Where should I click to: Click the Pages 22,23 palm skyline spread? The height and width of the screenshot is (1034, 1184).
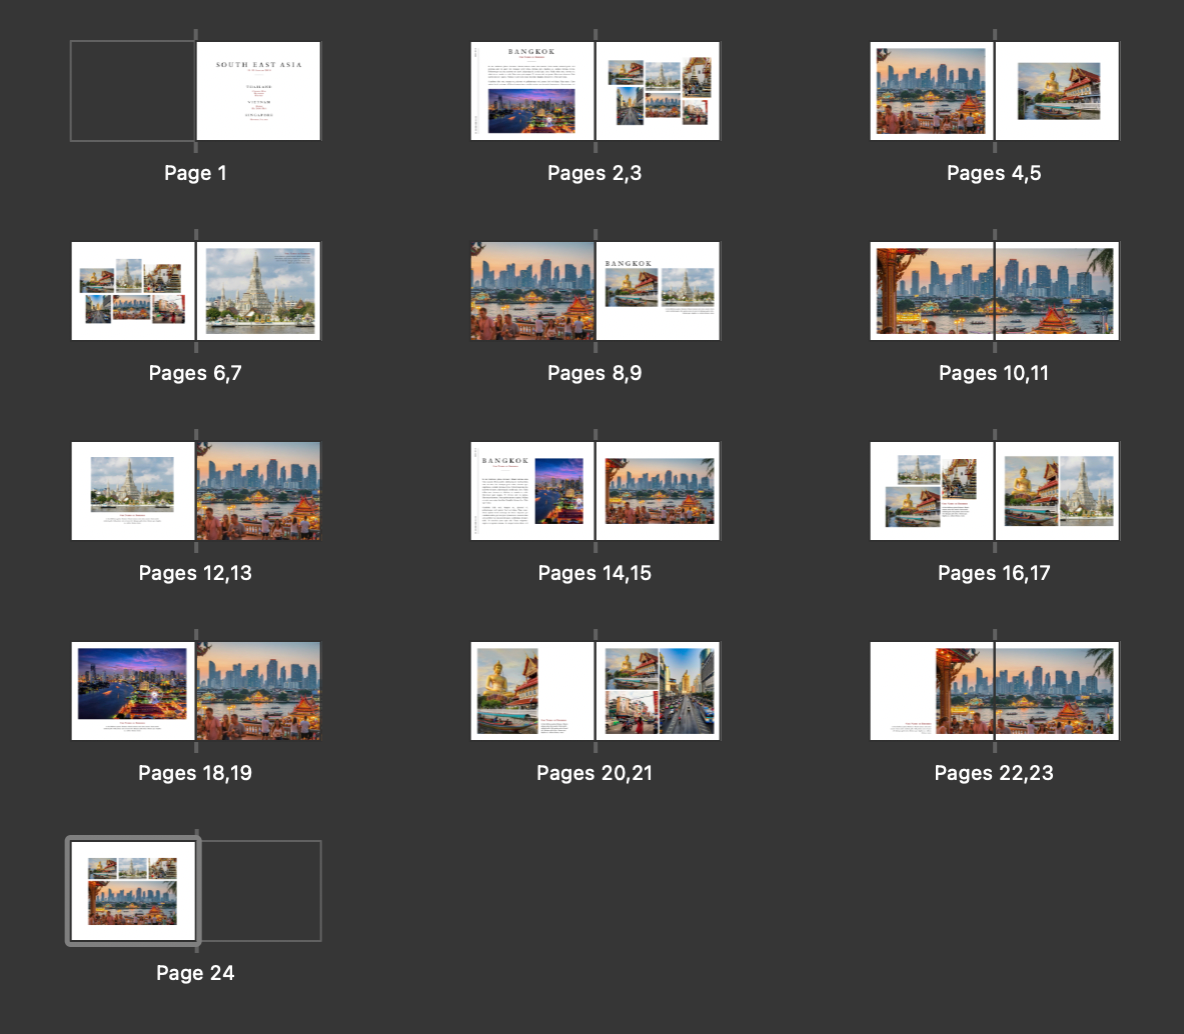click(x=994, y=690)
